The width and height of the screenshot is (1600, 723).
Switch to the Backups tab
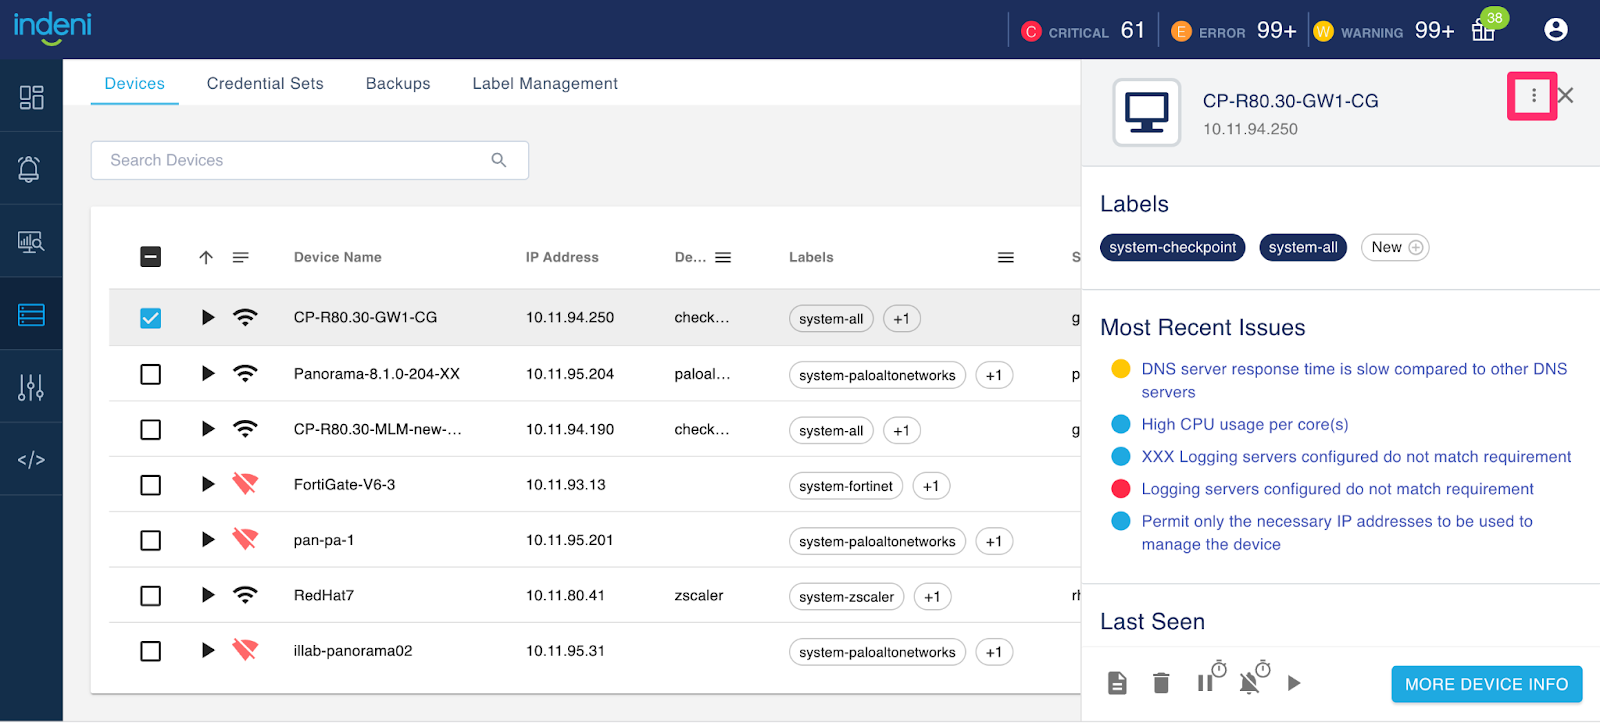(398, 83)
